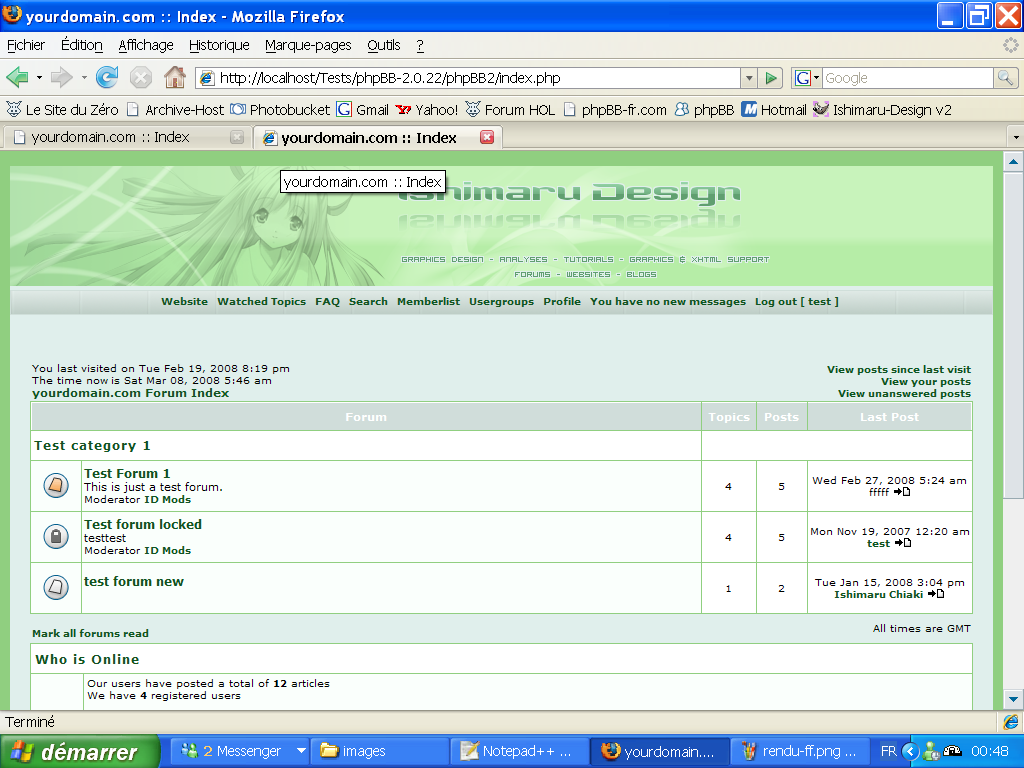The image size is (1024, 768).
Task: Click the Stop loading icon
Action: 140,78
